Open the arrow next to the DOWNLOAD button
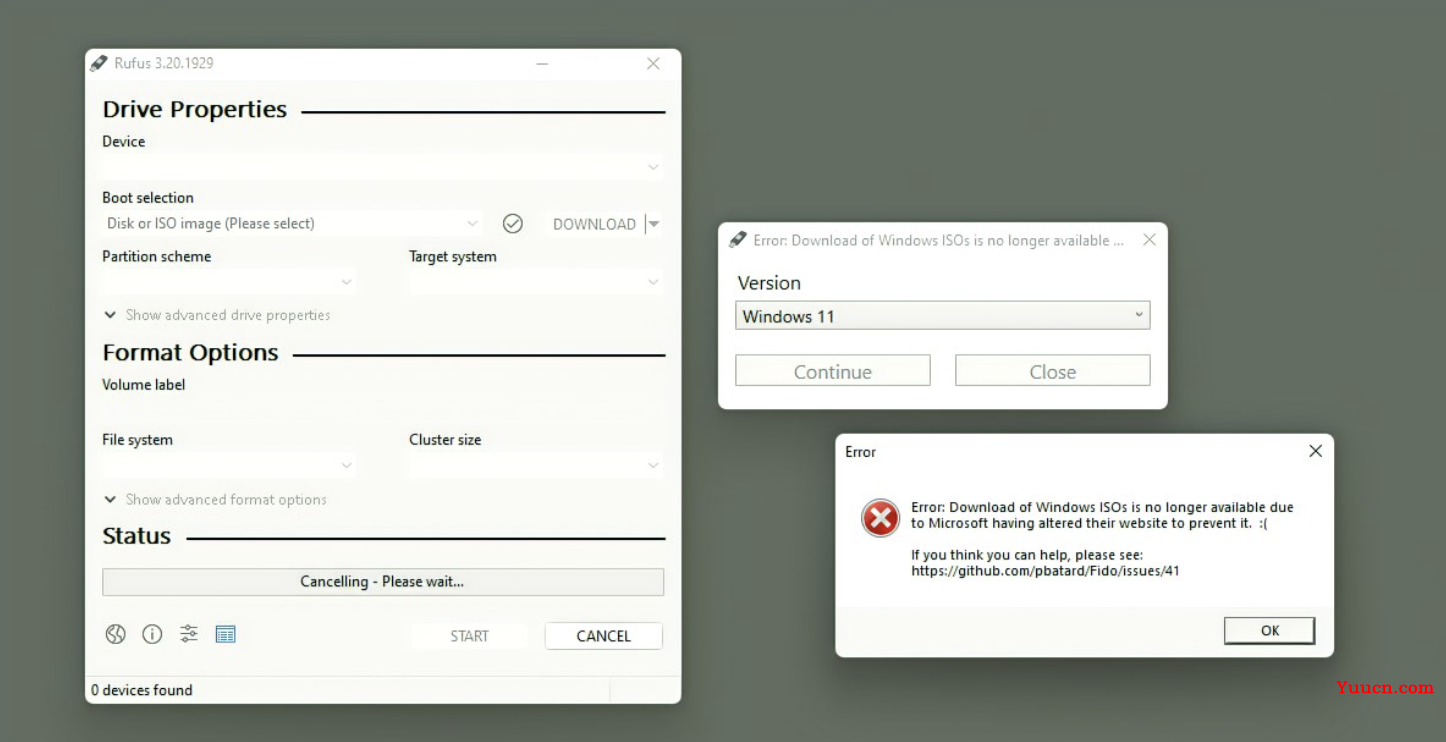The image size is (1446, 742). 653,224
